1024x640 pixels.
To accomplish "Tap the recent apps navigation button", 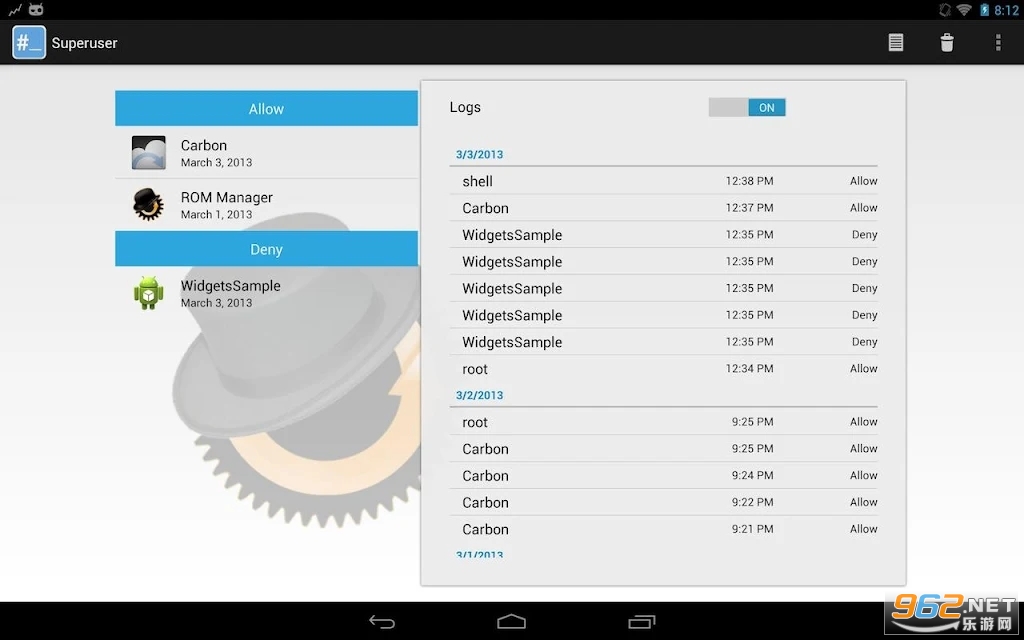I will point(641,622).
